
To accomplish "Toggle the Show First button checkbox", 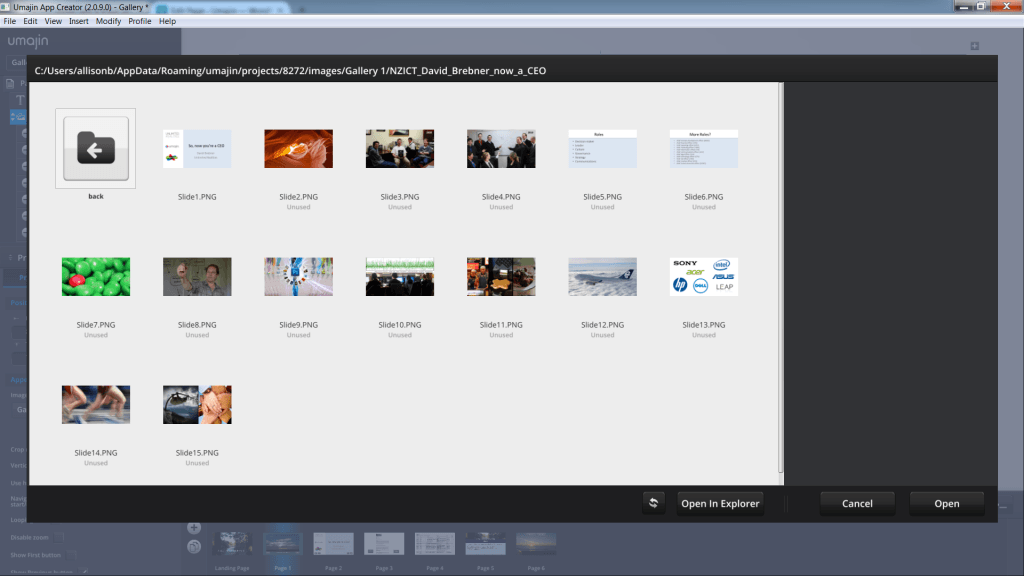I will pyautogui.click(x=71, y=555).
